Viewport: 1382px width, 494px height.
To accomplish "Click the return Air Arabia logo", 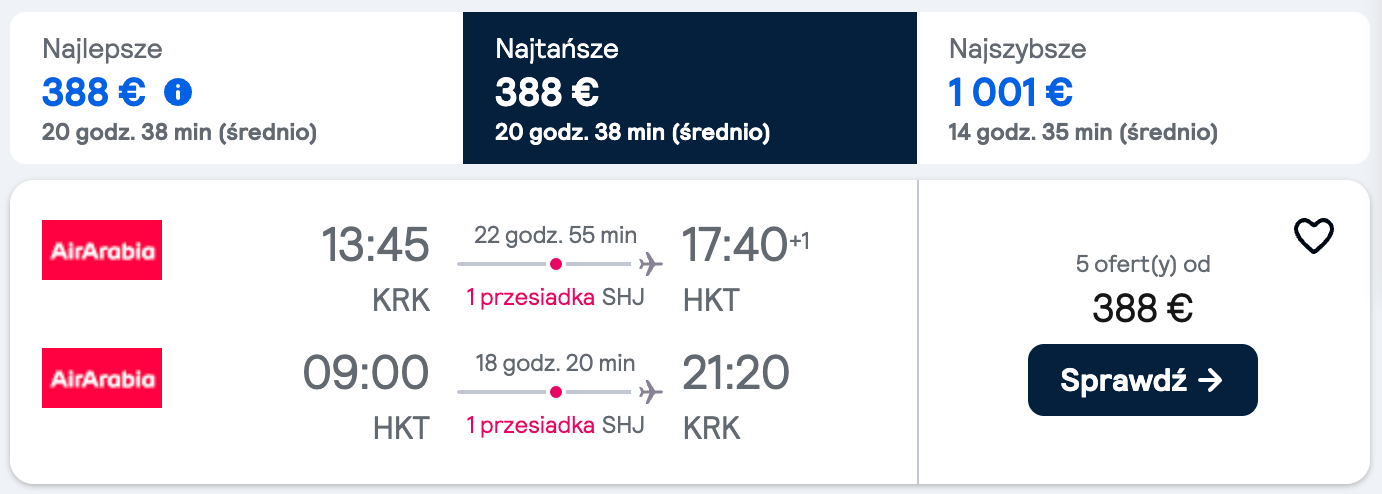I will (x=102, y=378).
